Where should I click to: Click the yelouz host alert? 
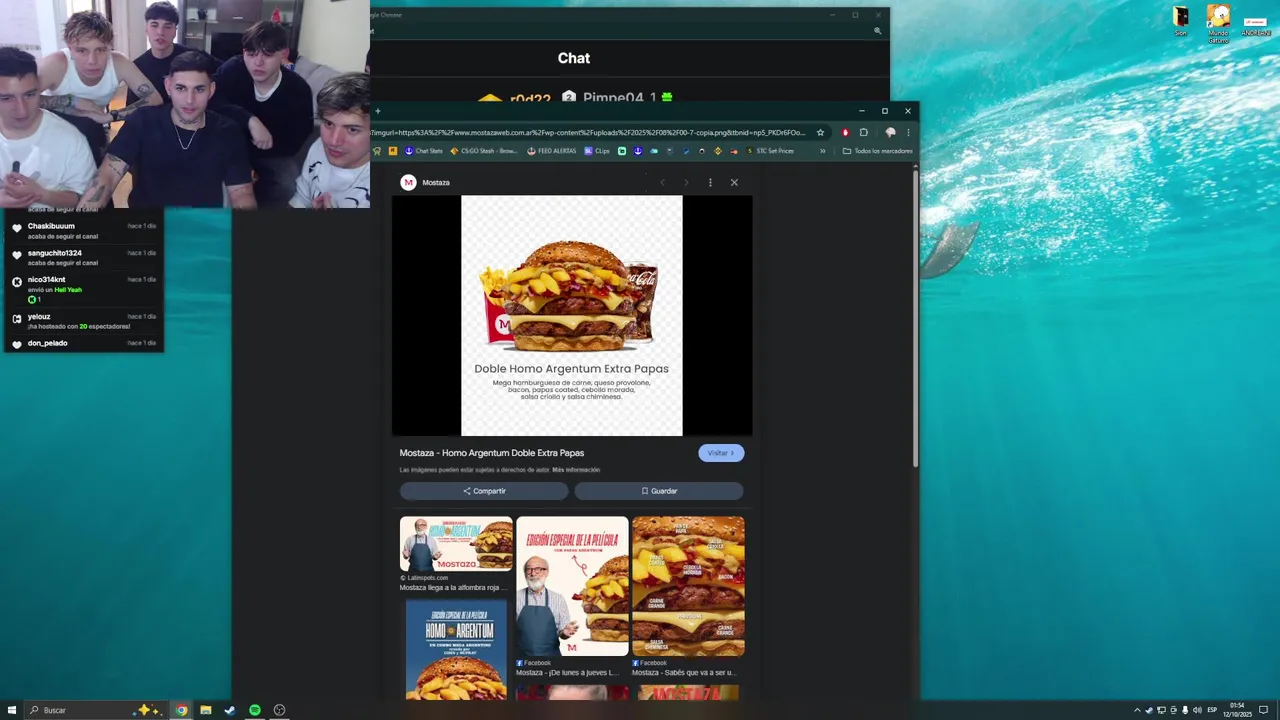tap(83, 321)
